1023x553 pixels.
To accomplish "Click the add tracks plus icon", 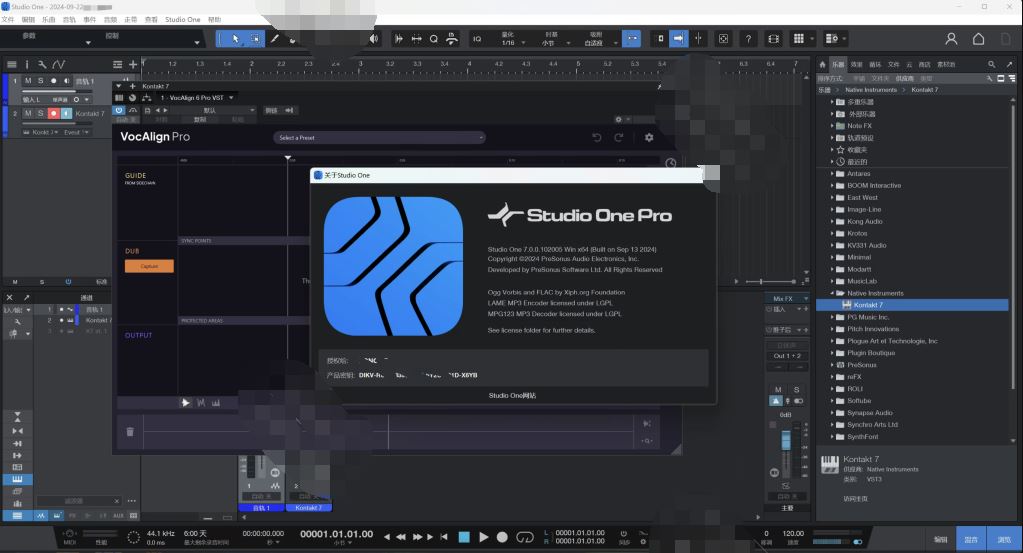I will click(133, 65).
